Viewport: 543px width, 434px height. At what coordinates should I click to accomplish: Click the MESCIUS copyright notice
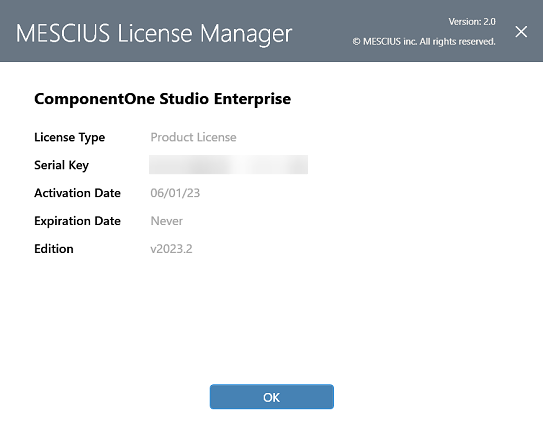click(x=424, y=42)
